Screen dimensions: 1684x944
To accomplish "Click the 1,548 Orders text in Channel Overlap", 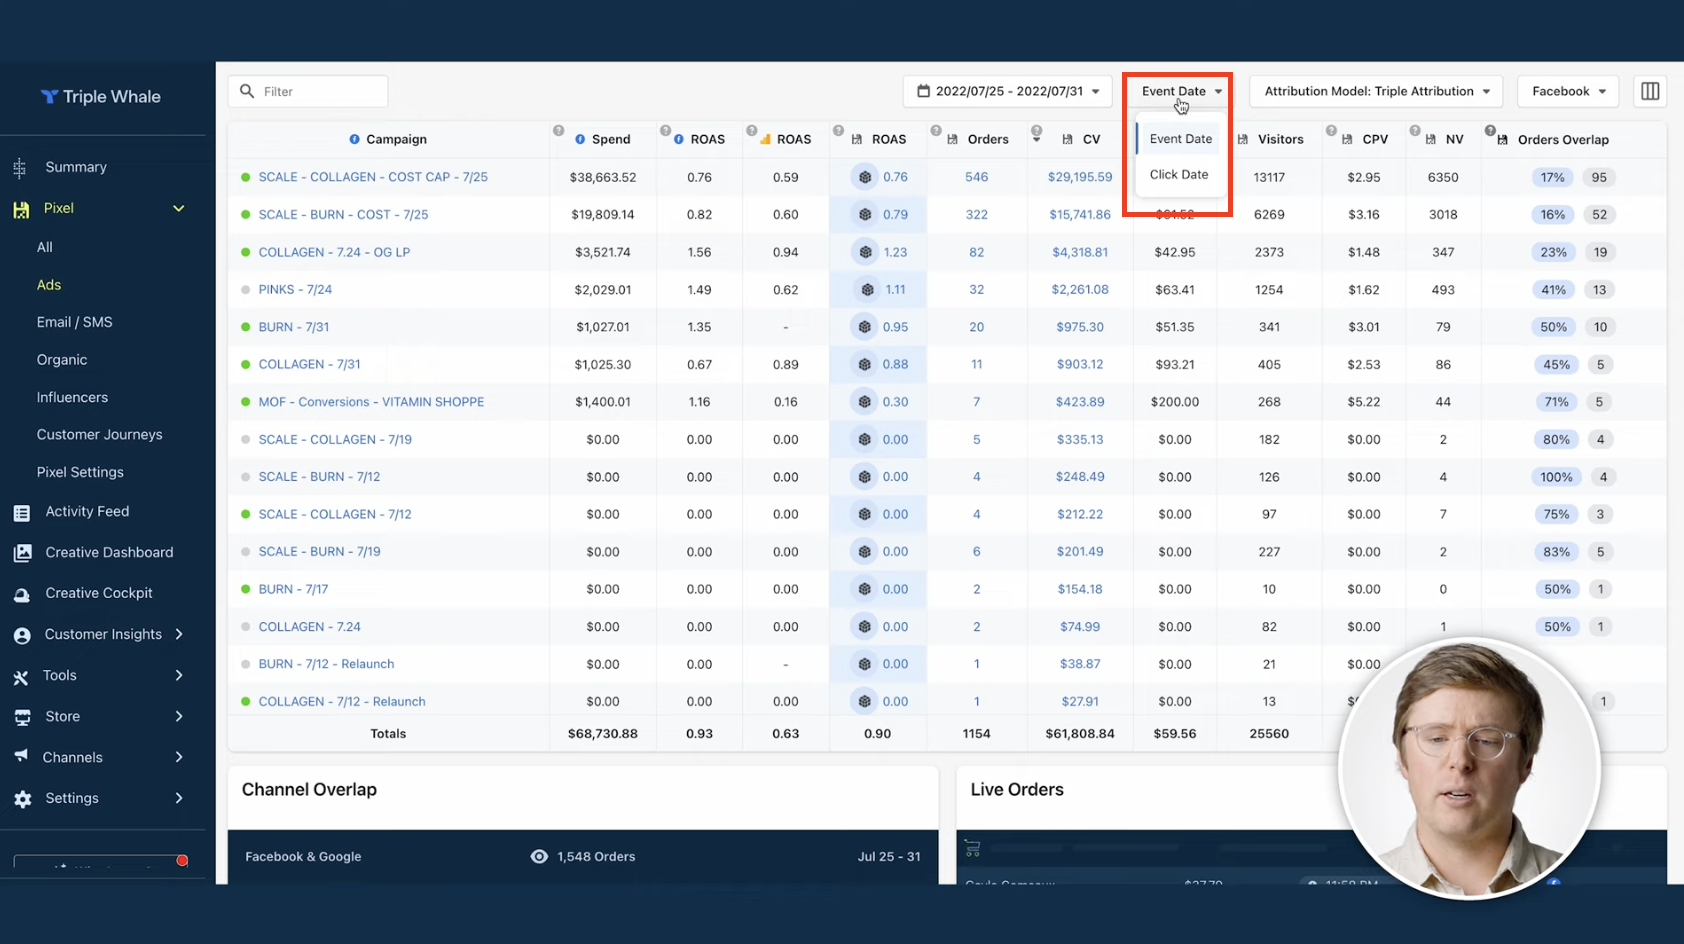I will [x=596, y=856].
